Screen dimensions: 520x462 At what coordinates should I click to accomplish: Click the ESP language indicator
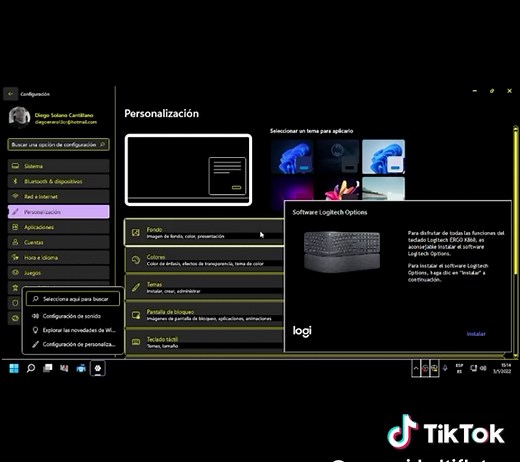pos(459,368)
